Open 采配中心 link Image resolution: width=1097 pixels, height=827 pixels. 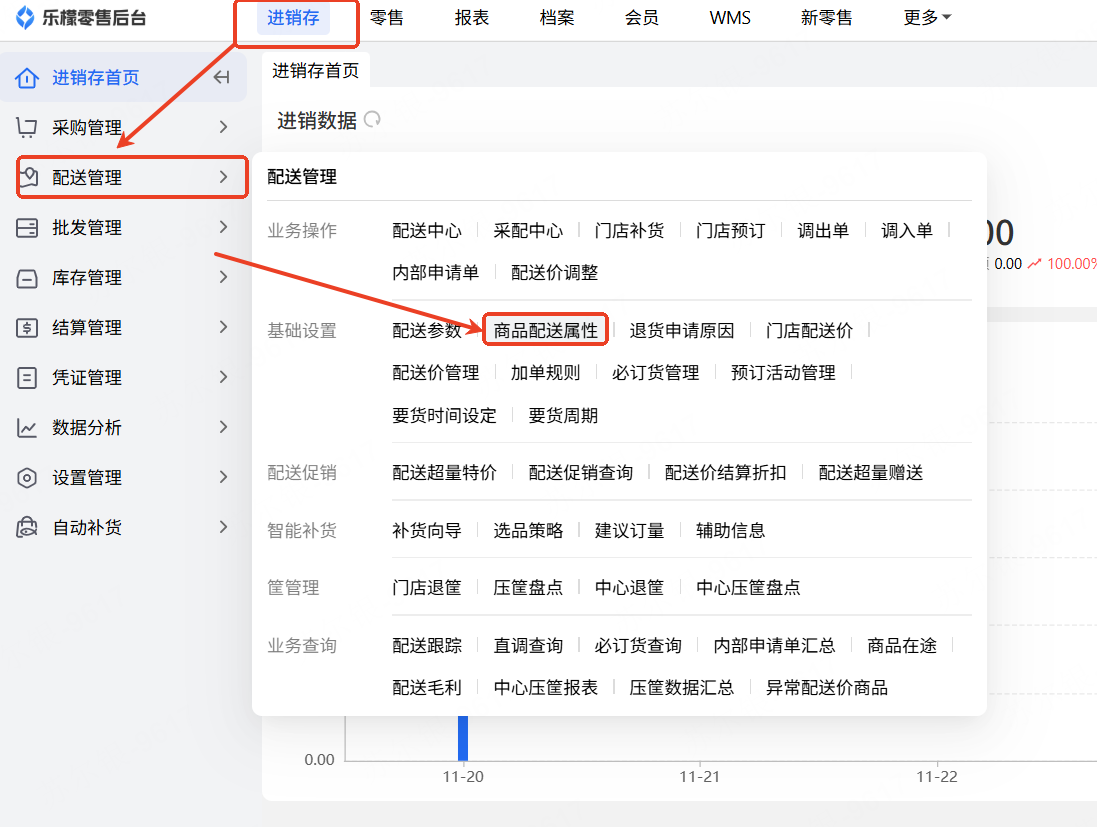[x=528, y=230]
